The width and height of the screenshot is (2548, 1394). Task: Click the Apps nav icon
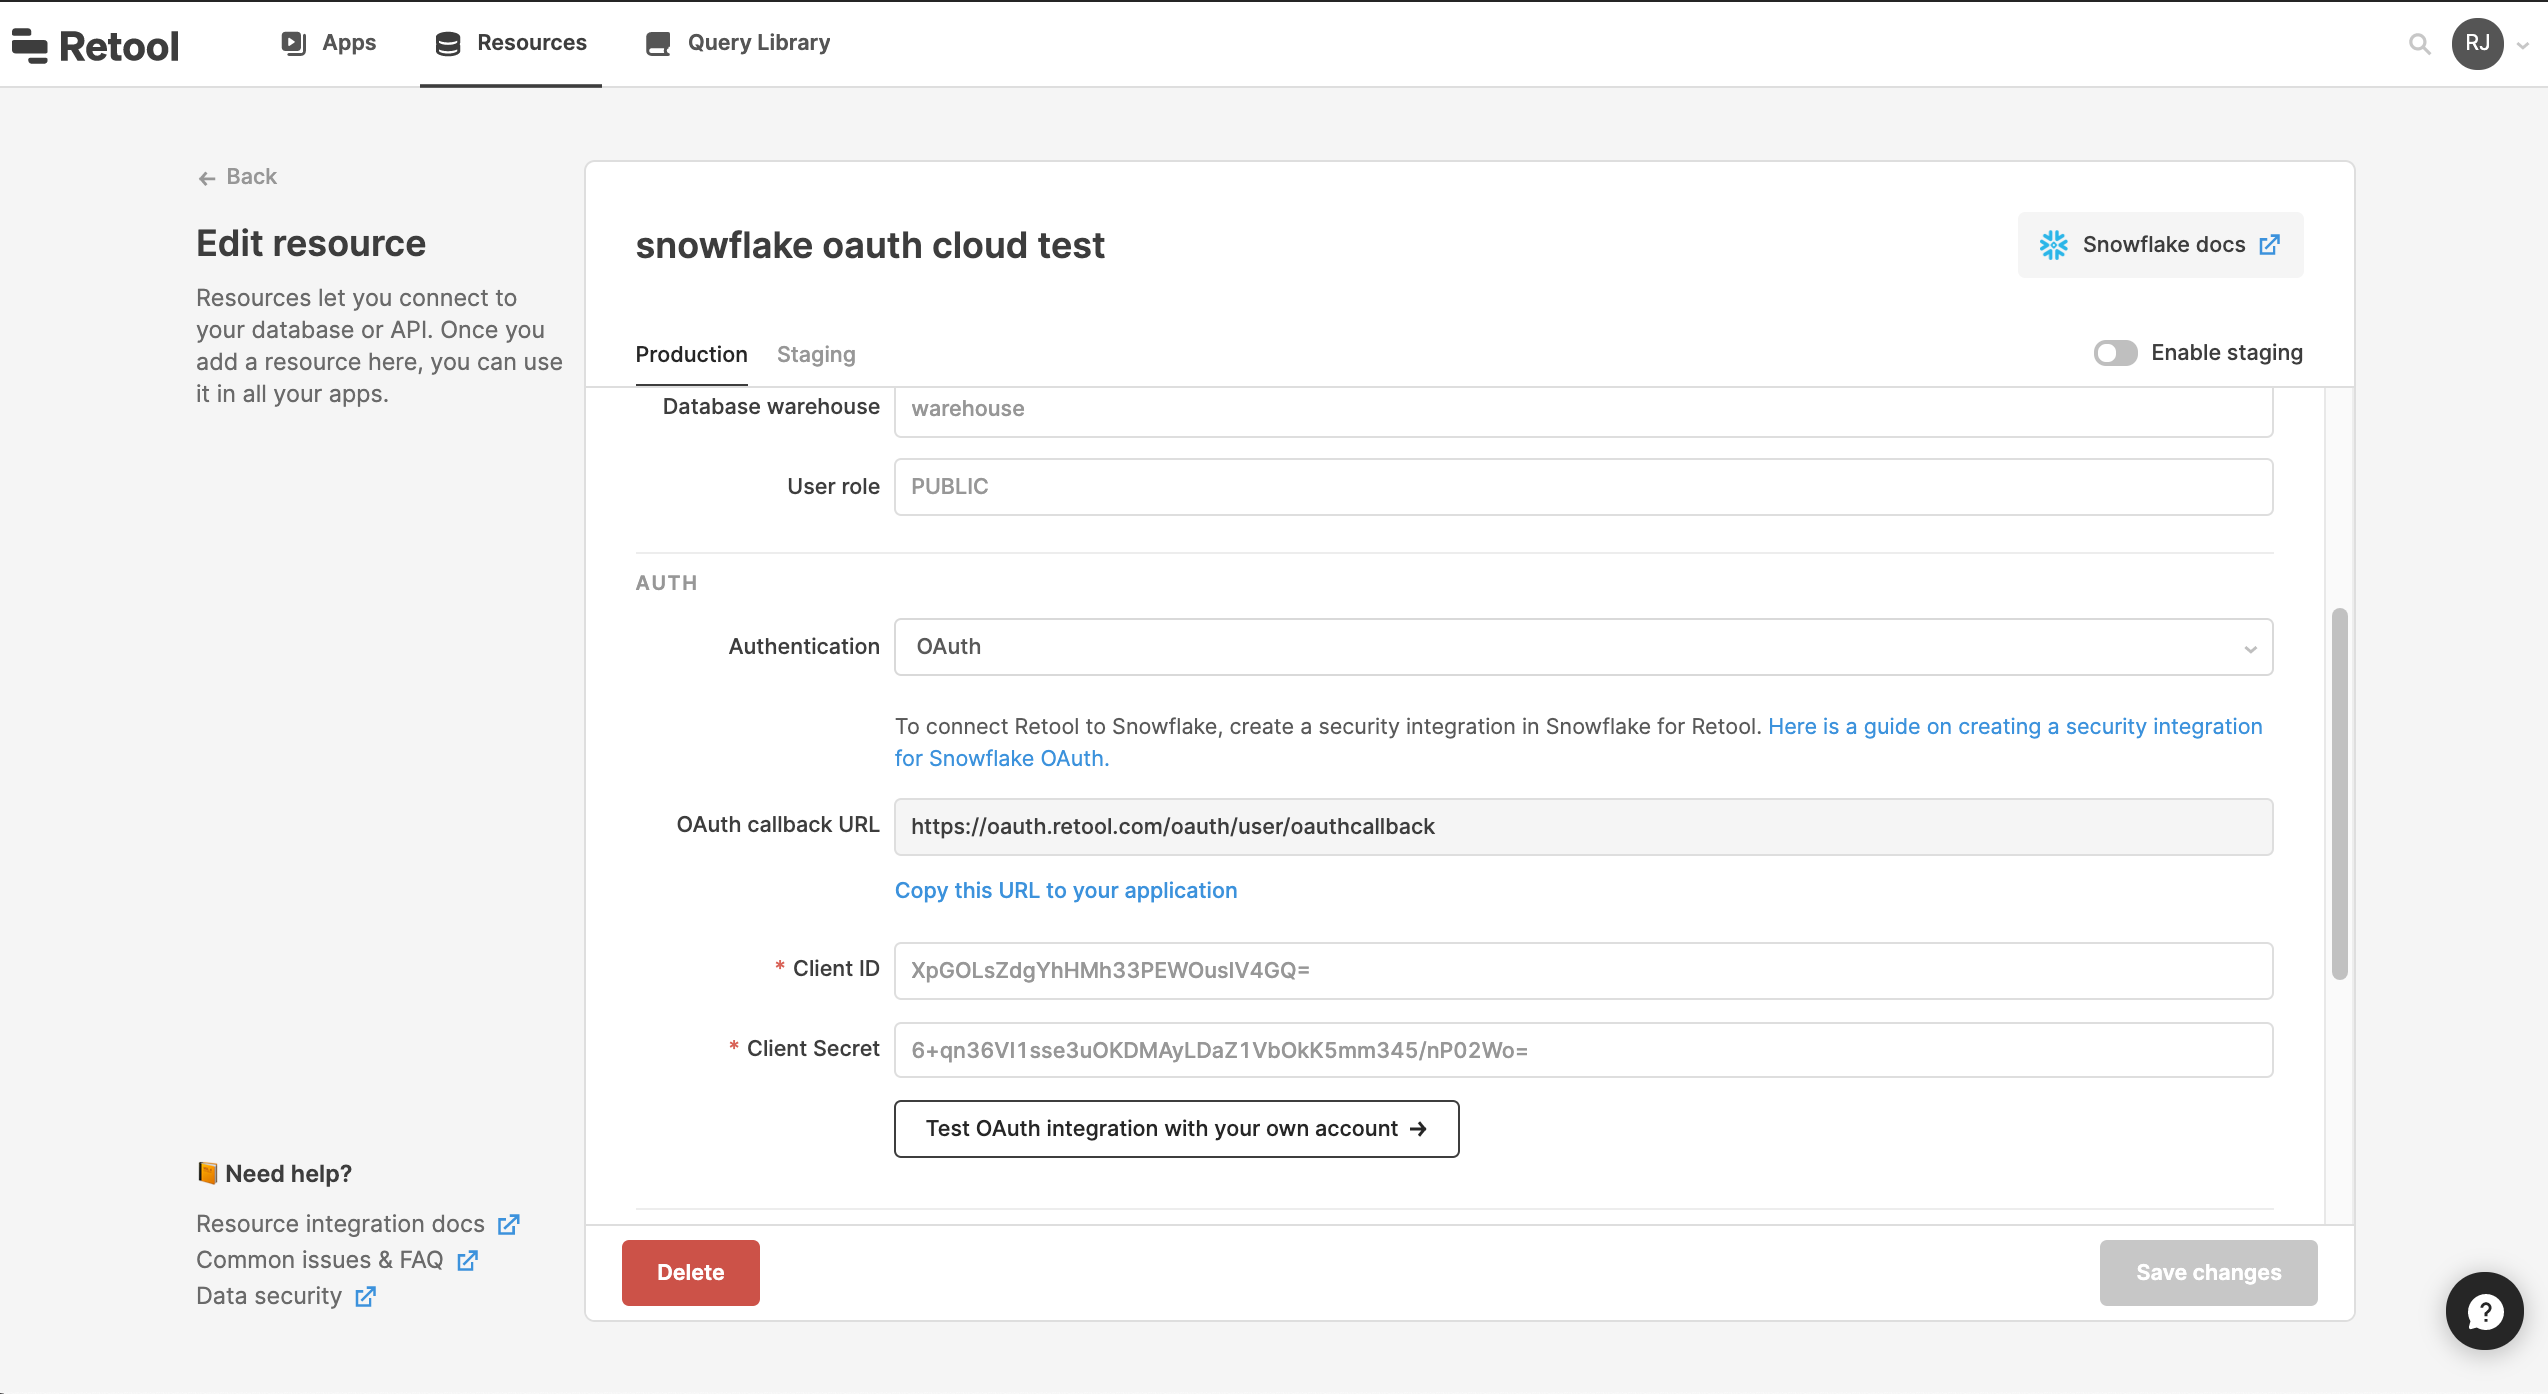tap(293, 43)
